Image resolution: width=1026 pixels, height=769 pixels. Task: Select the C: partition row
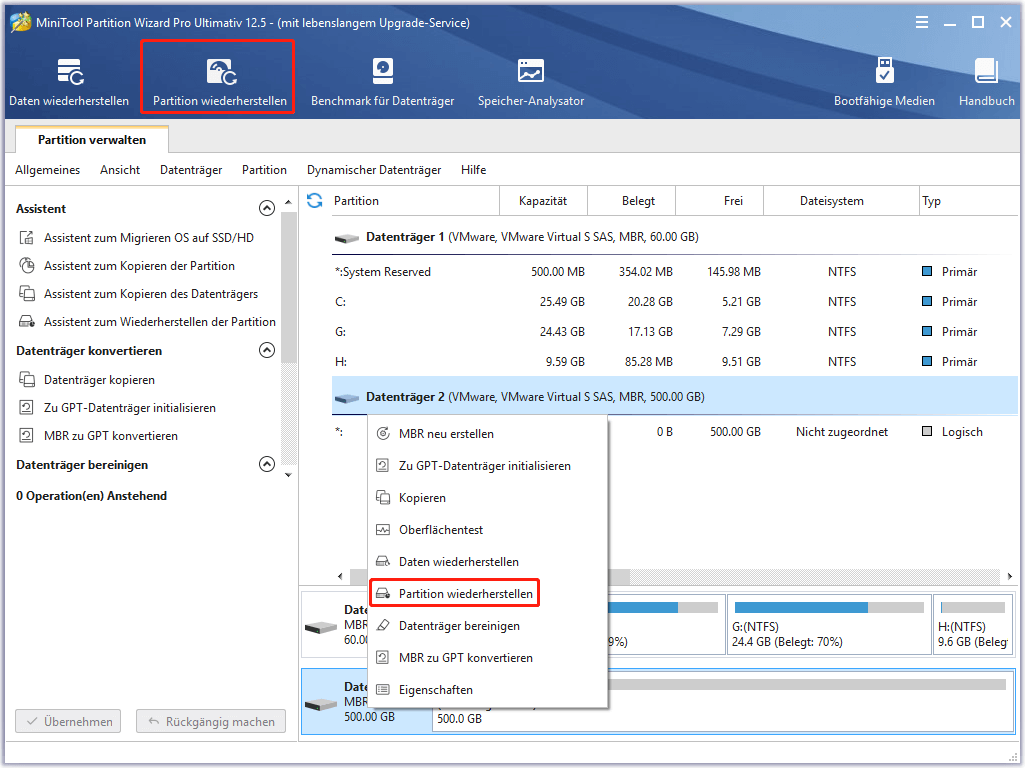[675, 302]
